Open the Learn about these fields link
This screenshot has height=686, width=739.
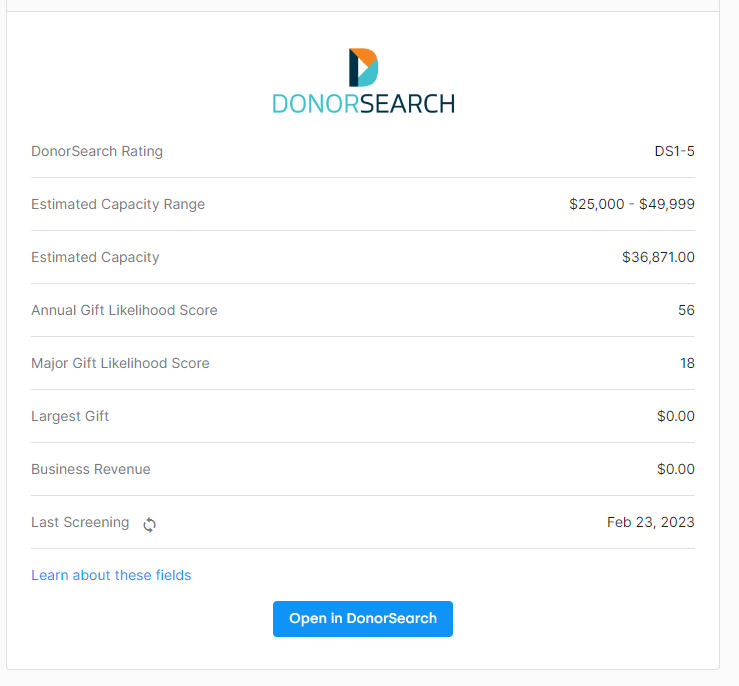pos(111,575)
